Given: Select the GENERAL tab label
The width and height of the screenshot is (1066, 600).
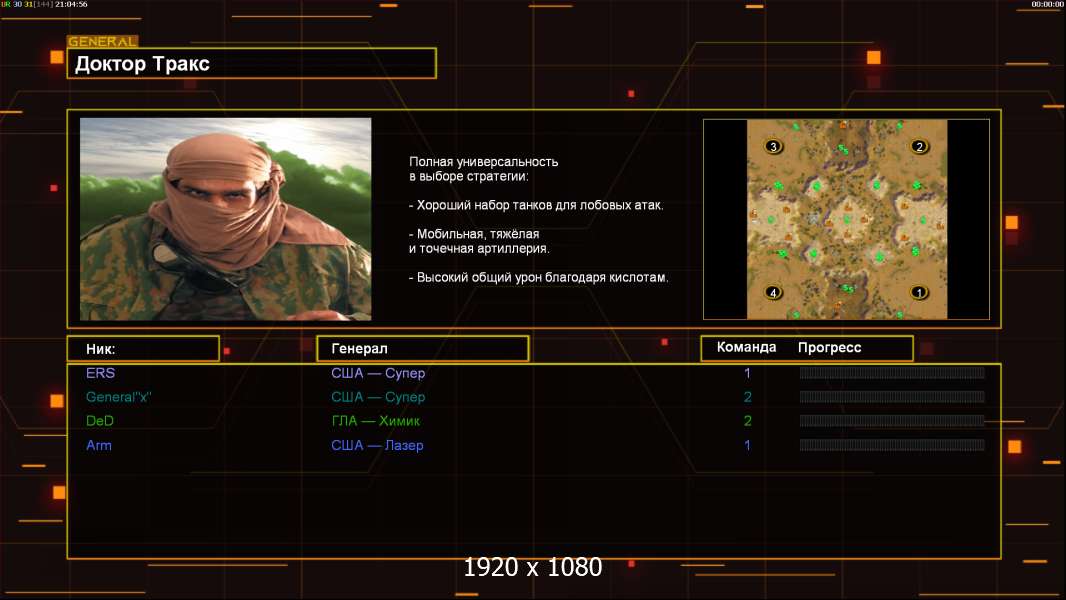Looking at the screenshot, I should (x=102, y=42).
